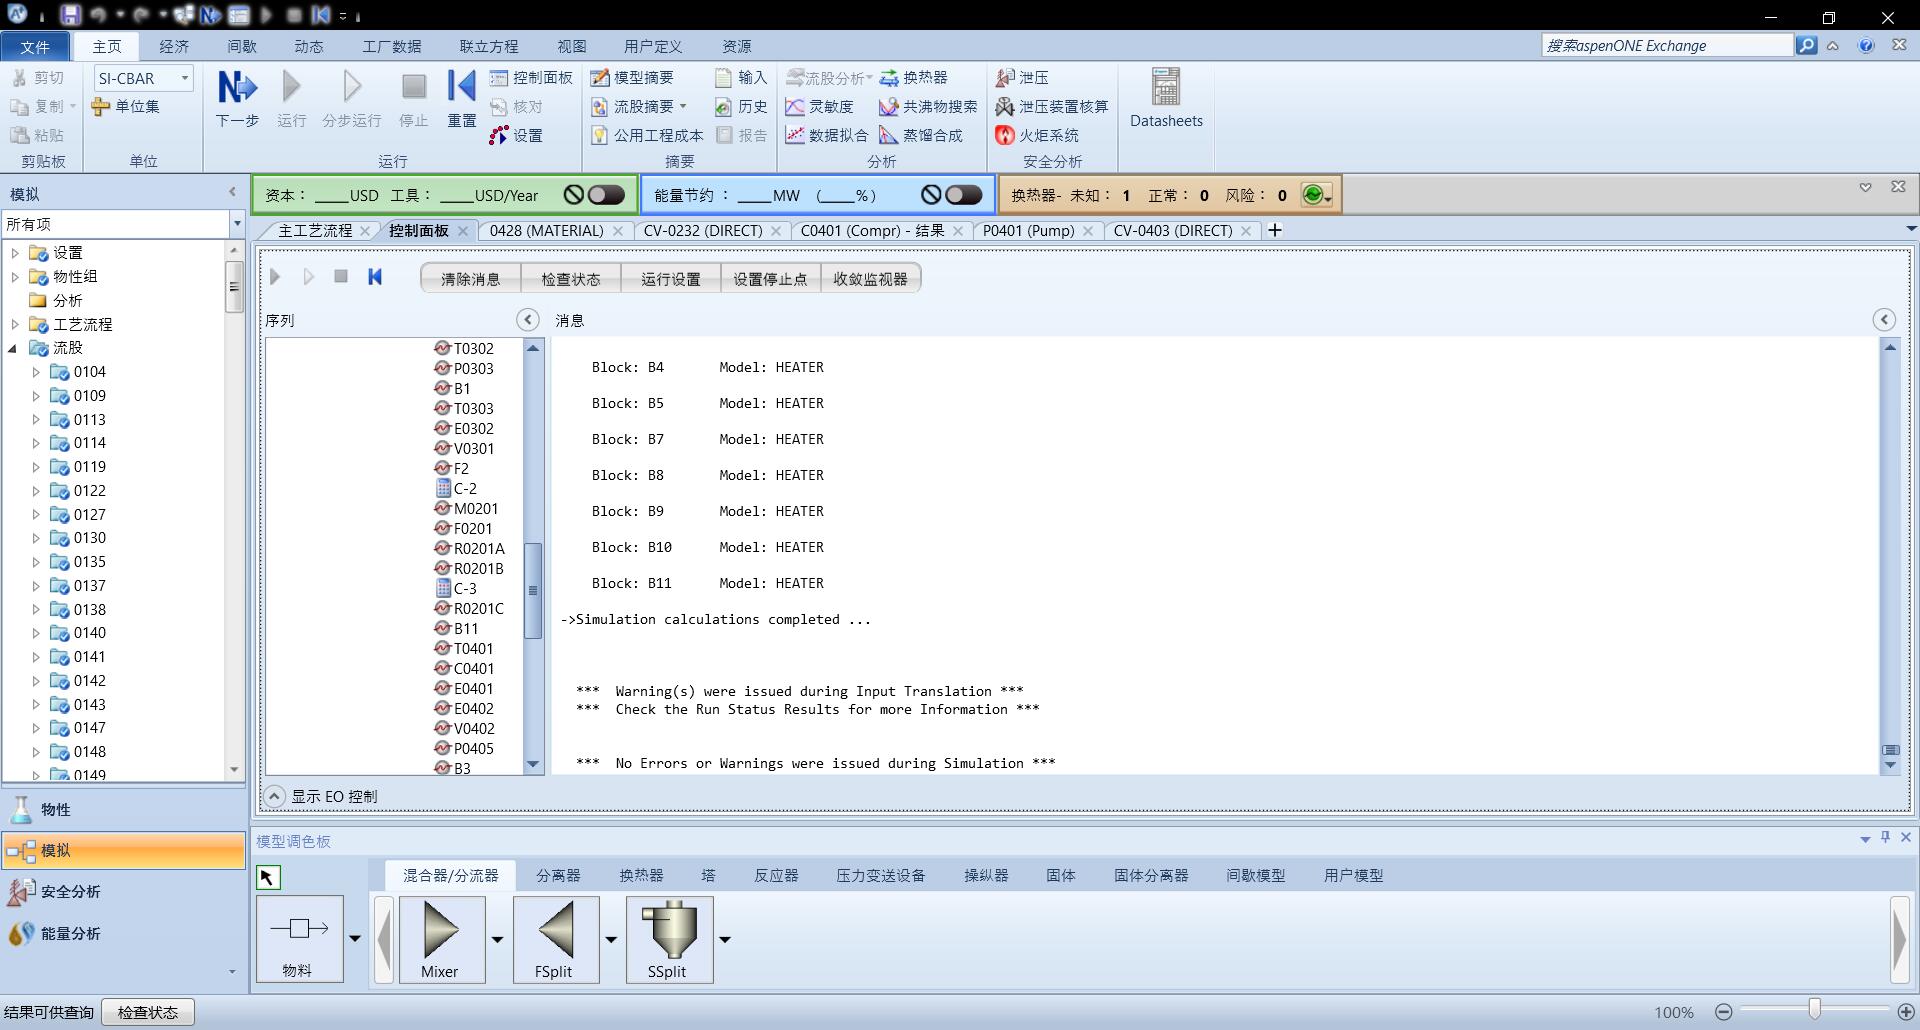Image resolution: width=1920 pixels, height=1030 pixels.
Task: Open the Mixer model dropdown arrow
Action: (497, 939)
